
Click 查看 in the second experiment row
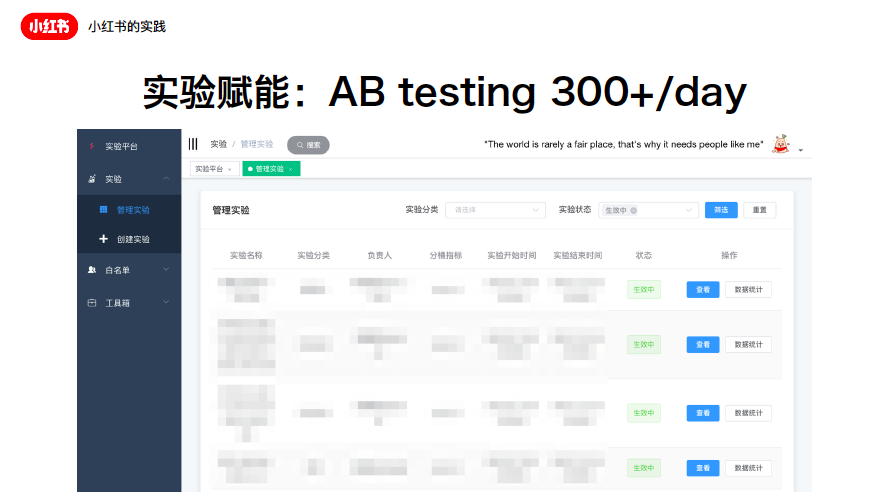[x=703, y=345]
